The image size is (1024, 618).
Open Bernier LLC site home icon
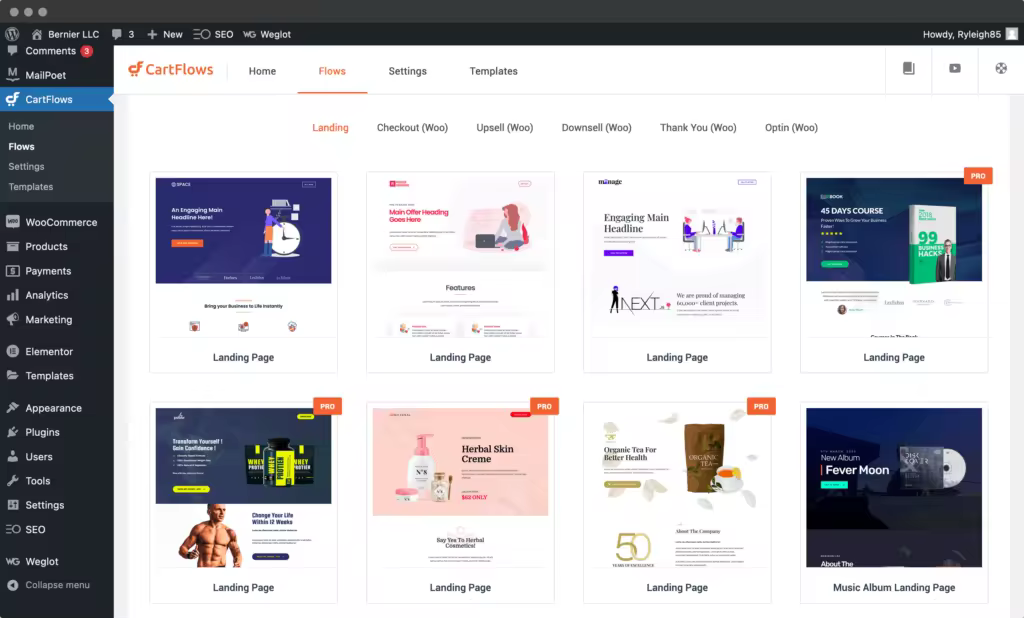click(x=37, y=34)
